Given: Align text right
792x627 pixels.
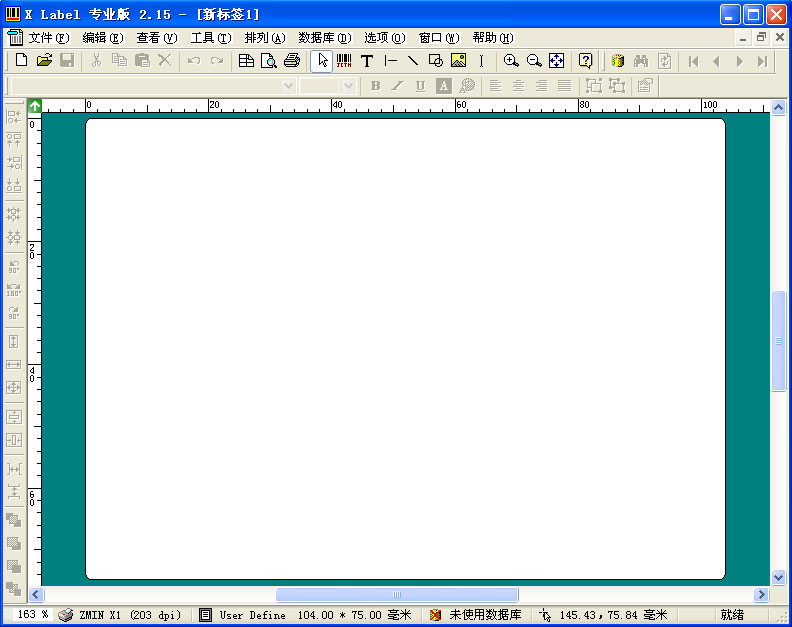Looking at the screenshot, I should [x=541, y=86].
